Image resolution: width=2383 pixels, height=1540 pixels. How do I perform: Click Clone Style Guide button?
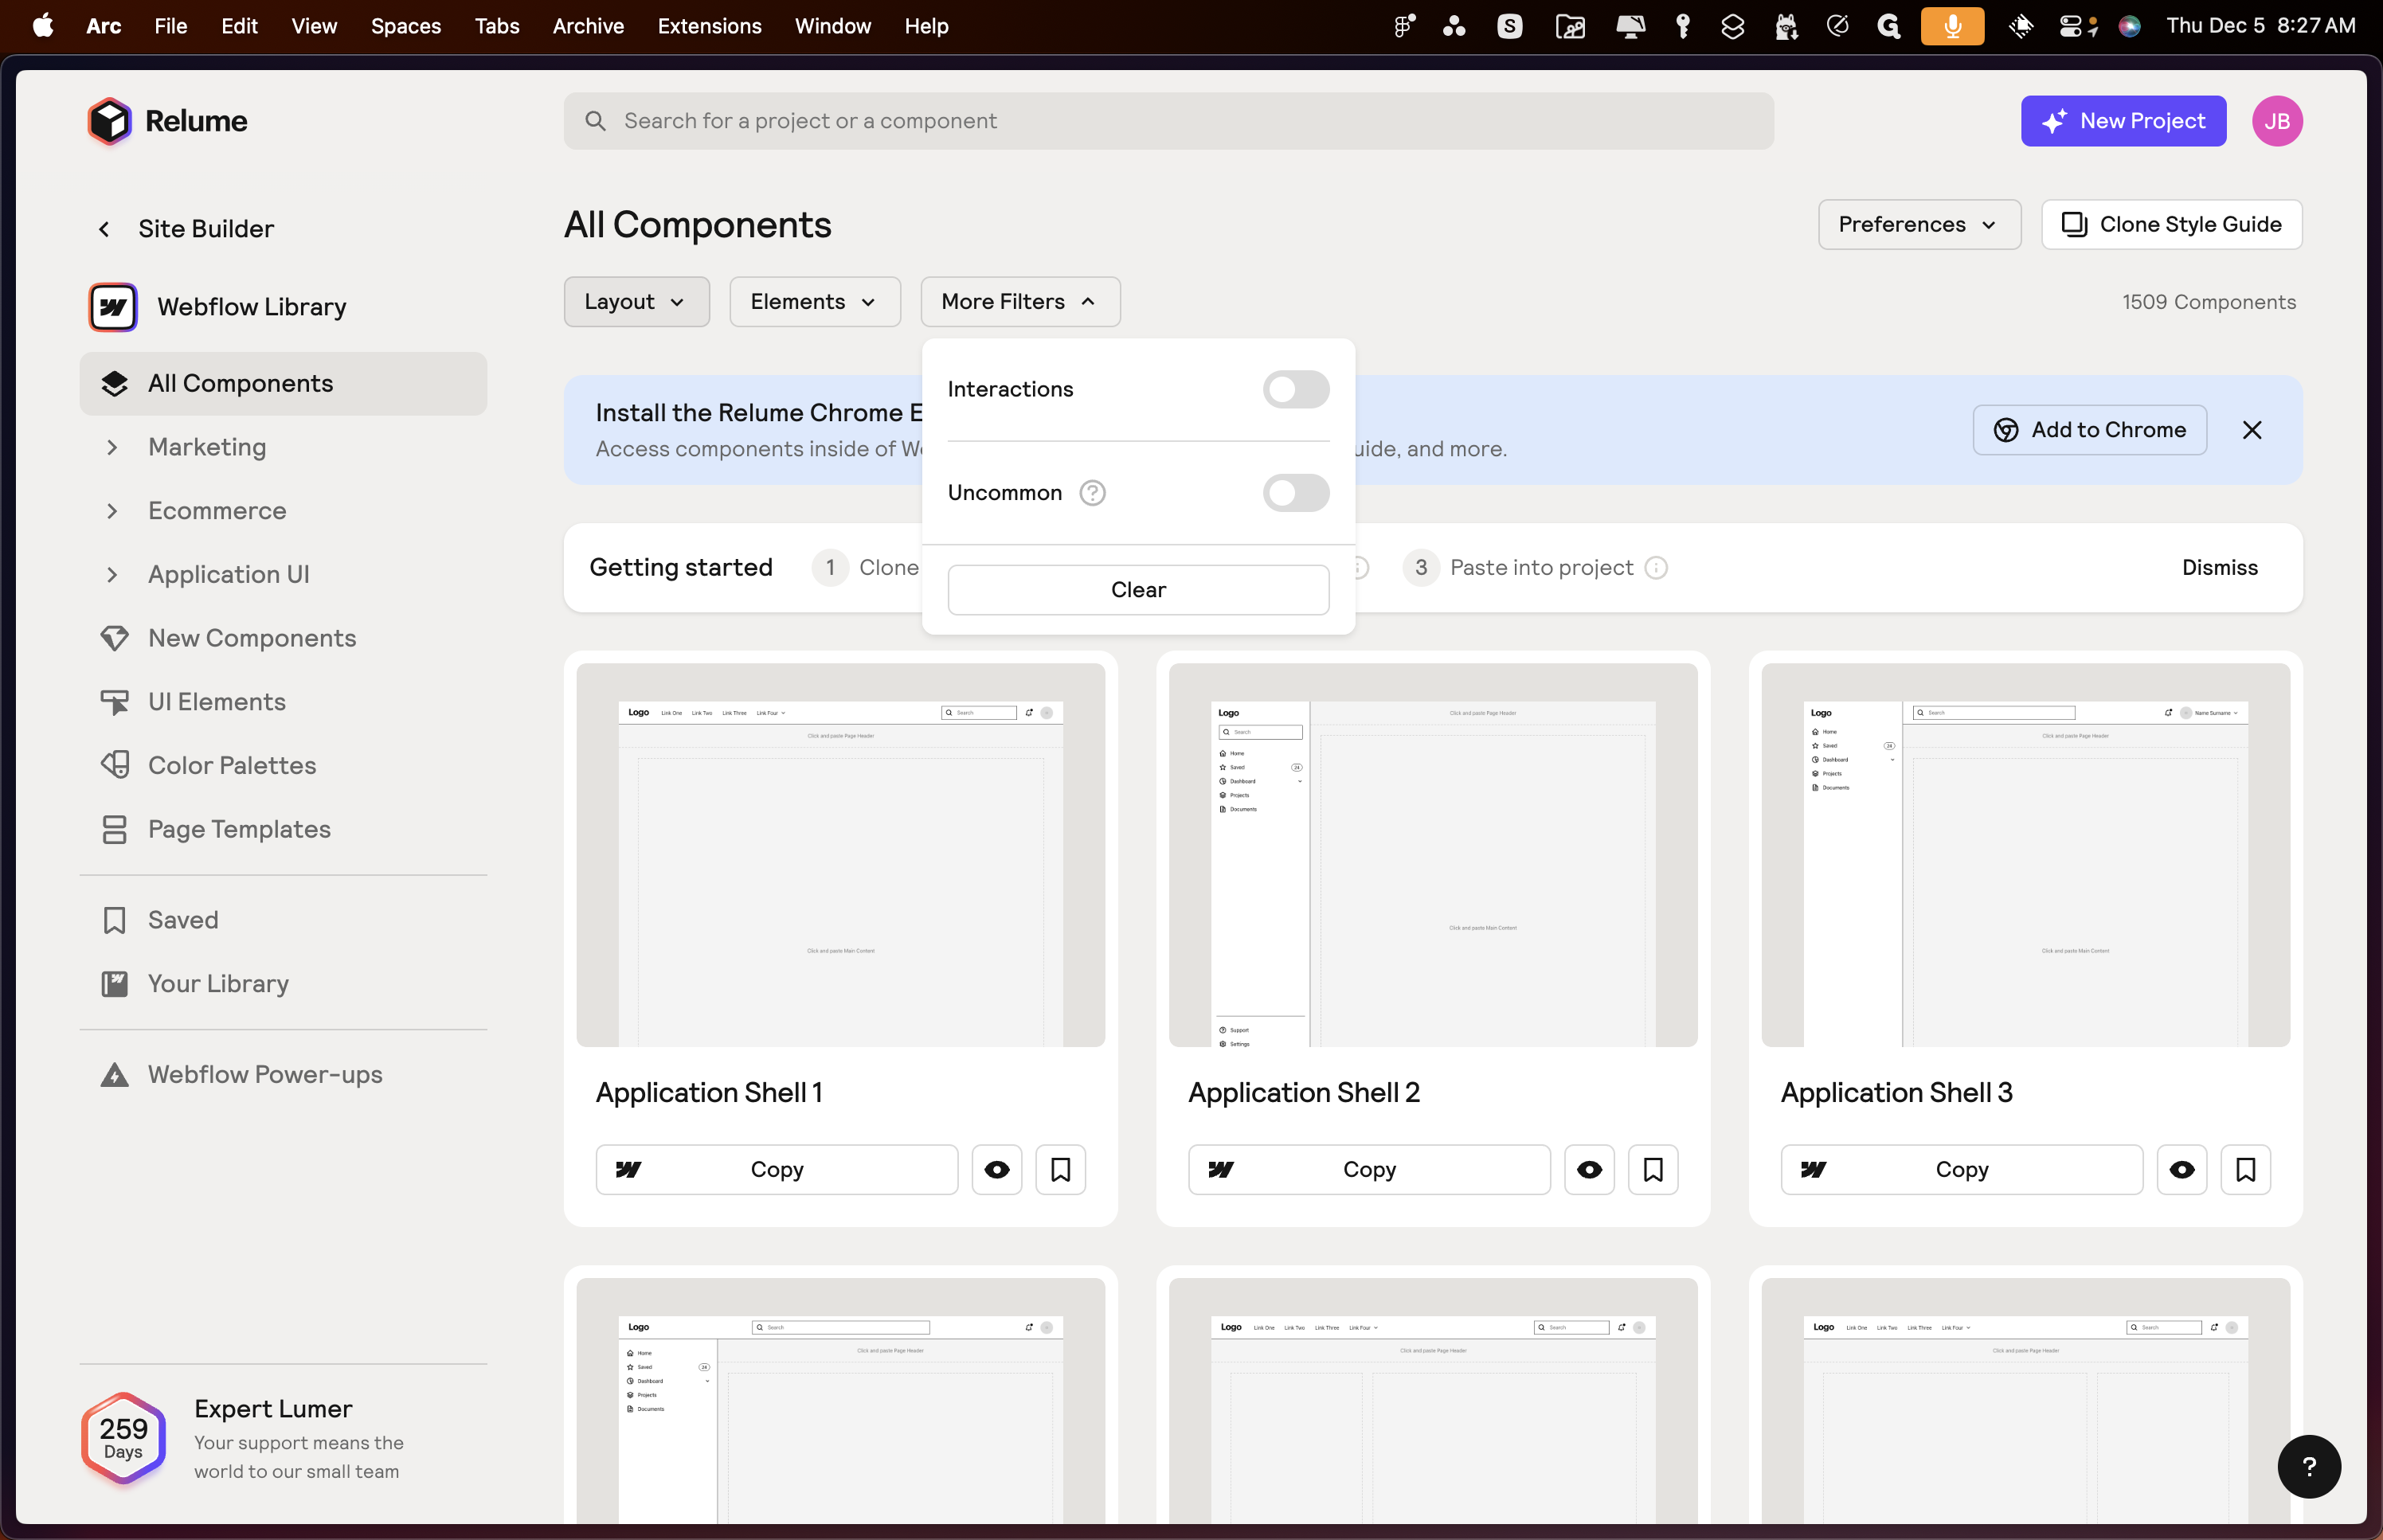point(2171,225)
